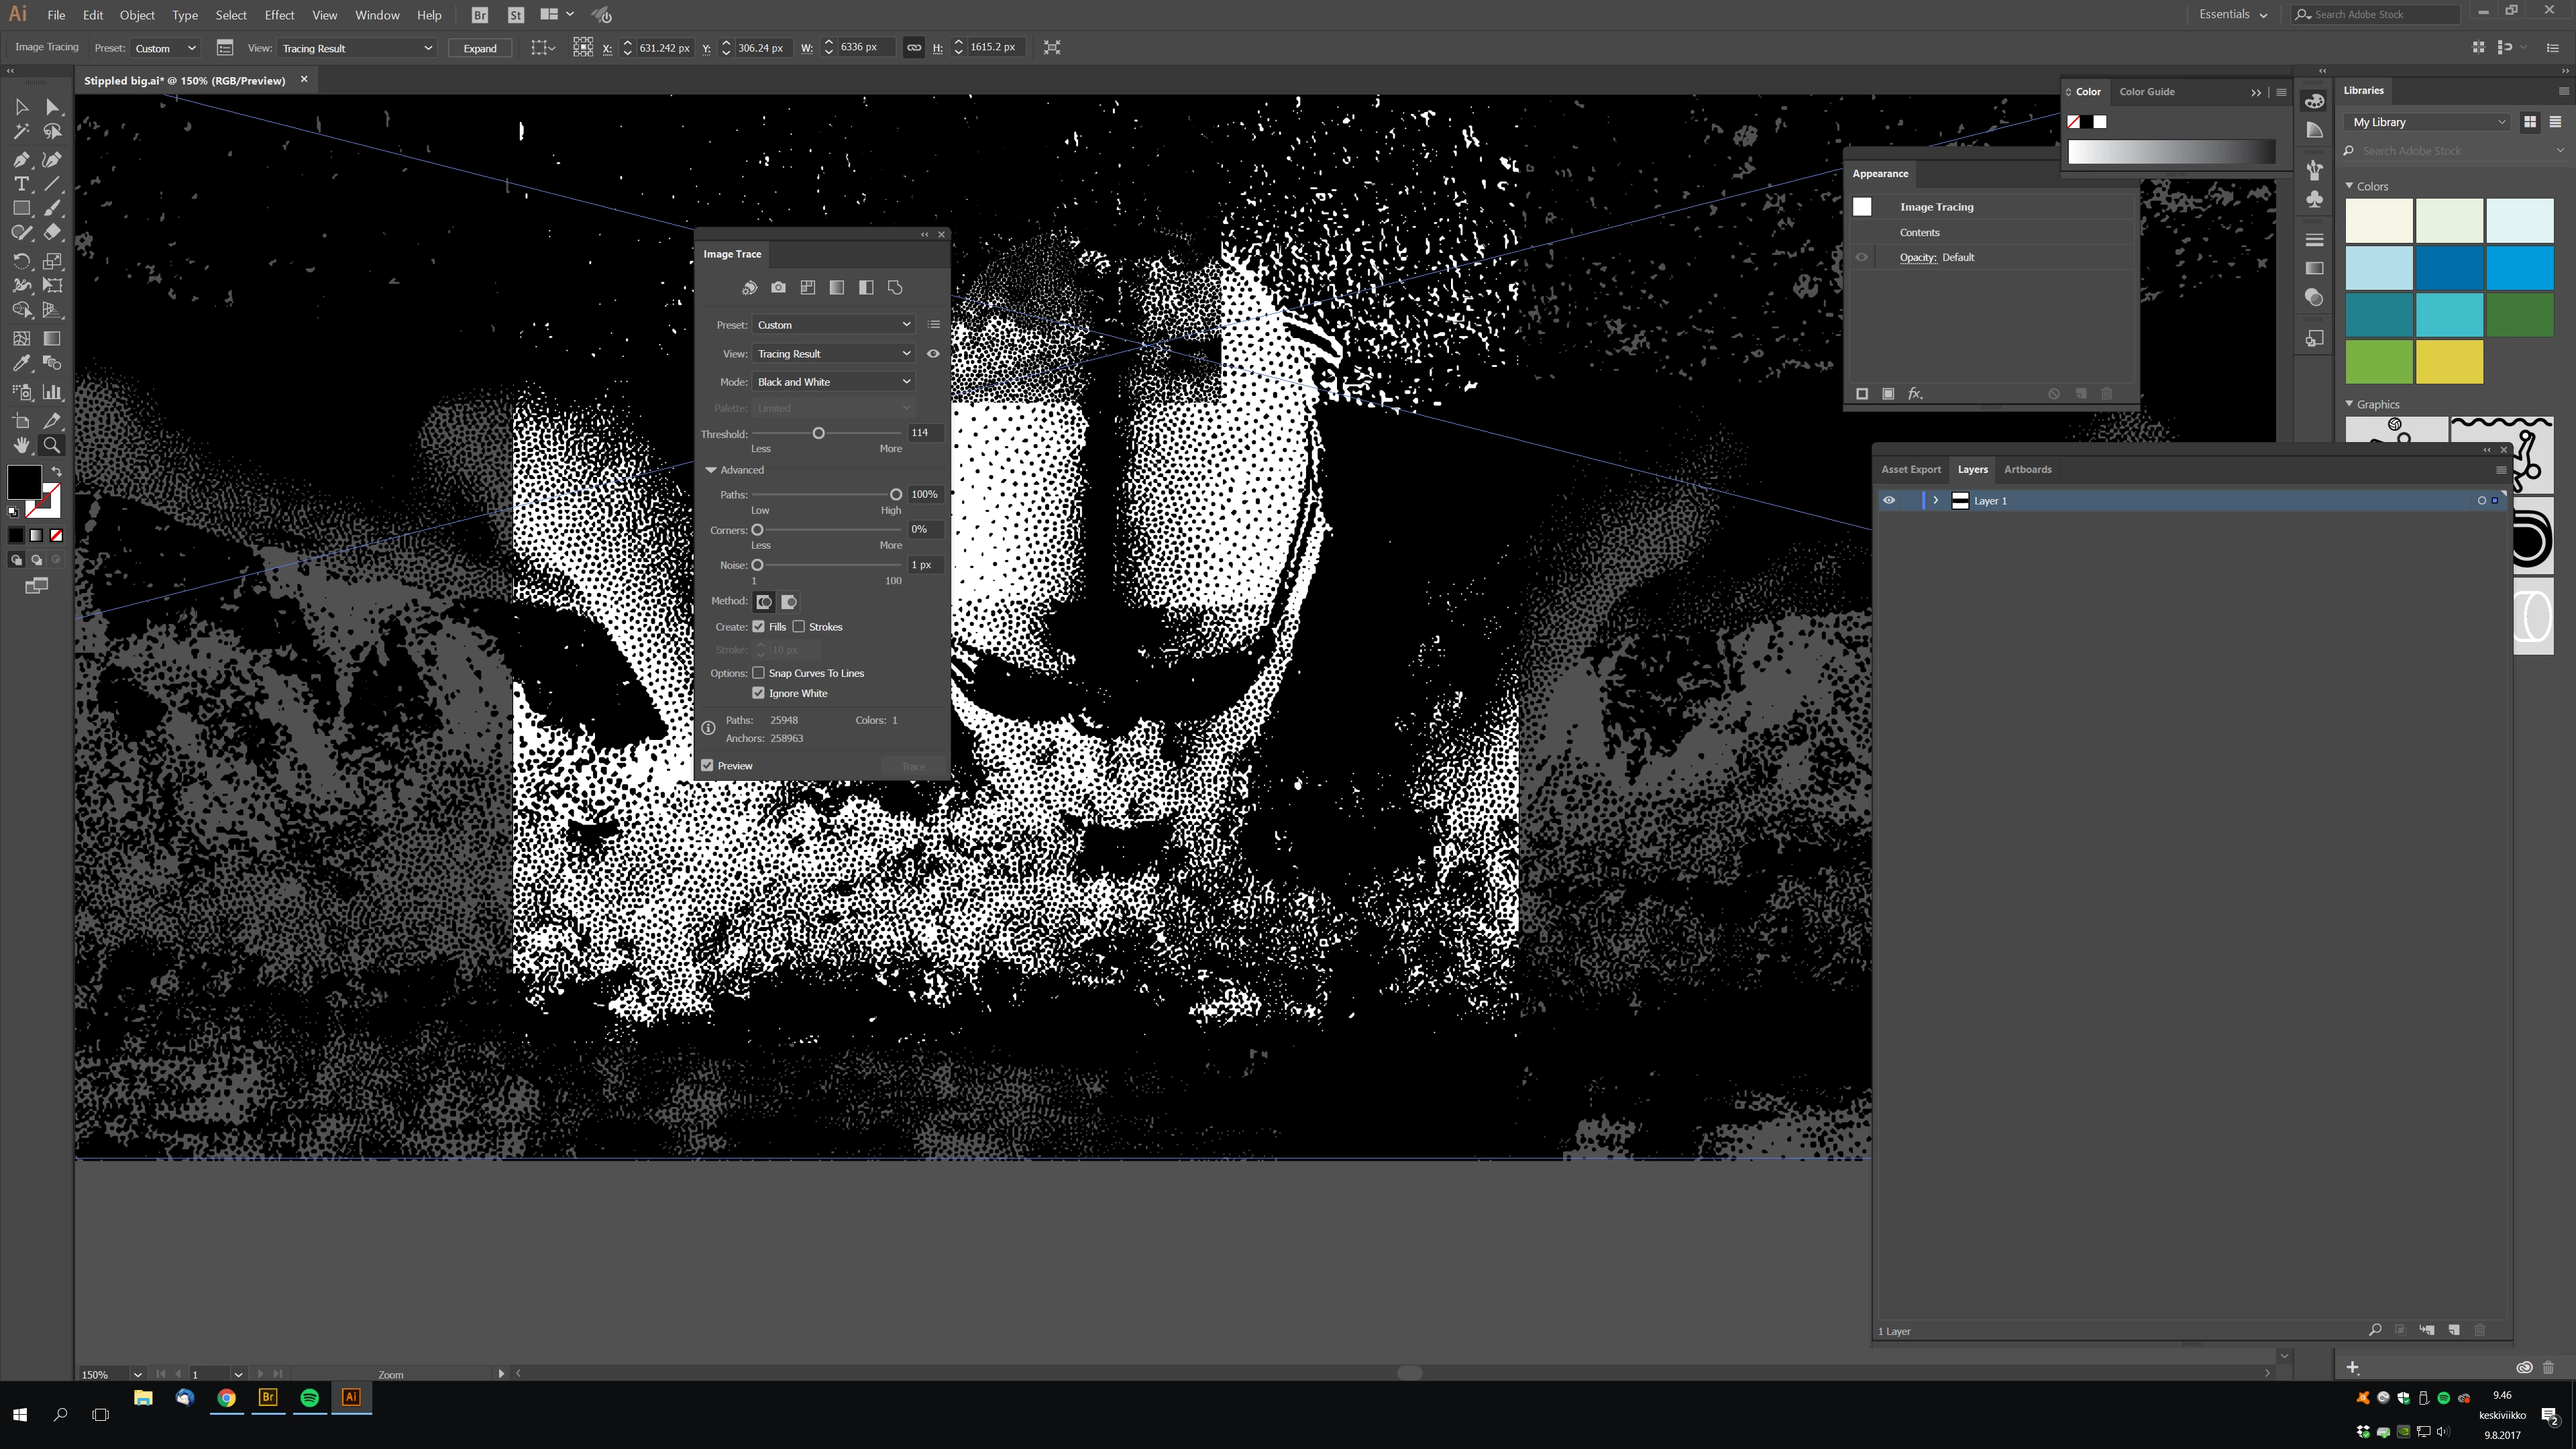This screenshot has height=1449, width=2576.
Task: Open Spotify from the taskbar
Action: point(310,1398)
